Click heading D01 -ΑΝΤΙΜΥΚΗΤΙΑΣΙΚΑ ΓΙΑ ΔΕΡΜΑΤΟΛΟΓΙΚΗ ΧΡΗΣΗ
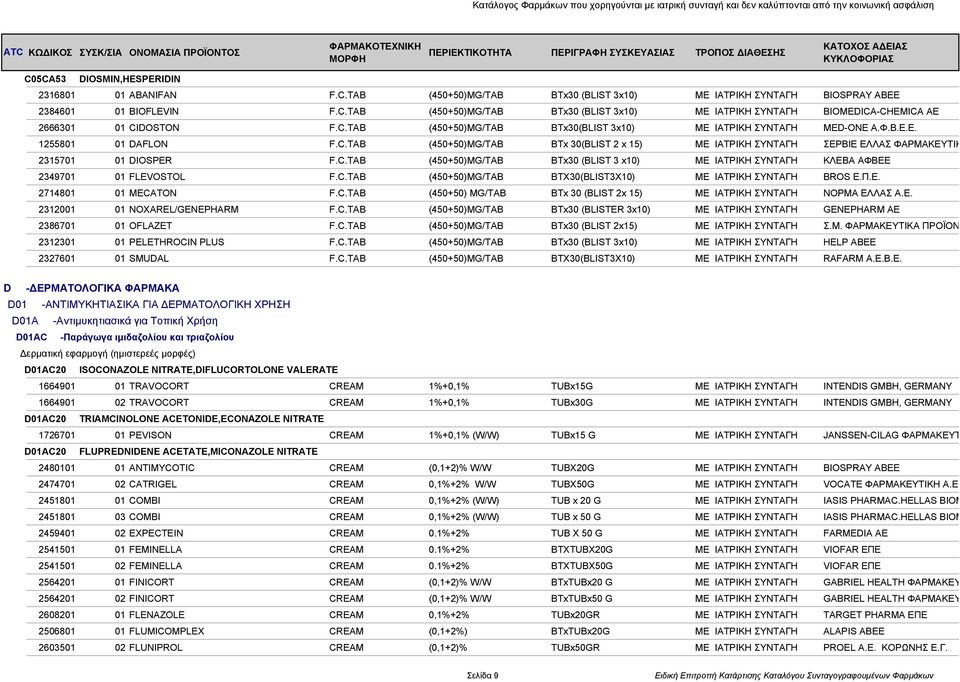 click(149, 304)
